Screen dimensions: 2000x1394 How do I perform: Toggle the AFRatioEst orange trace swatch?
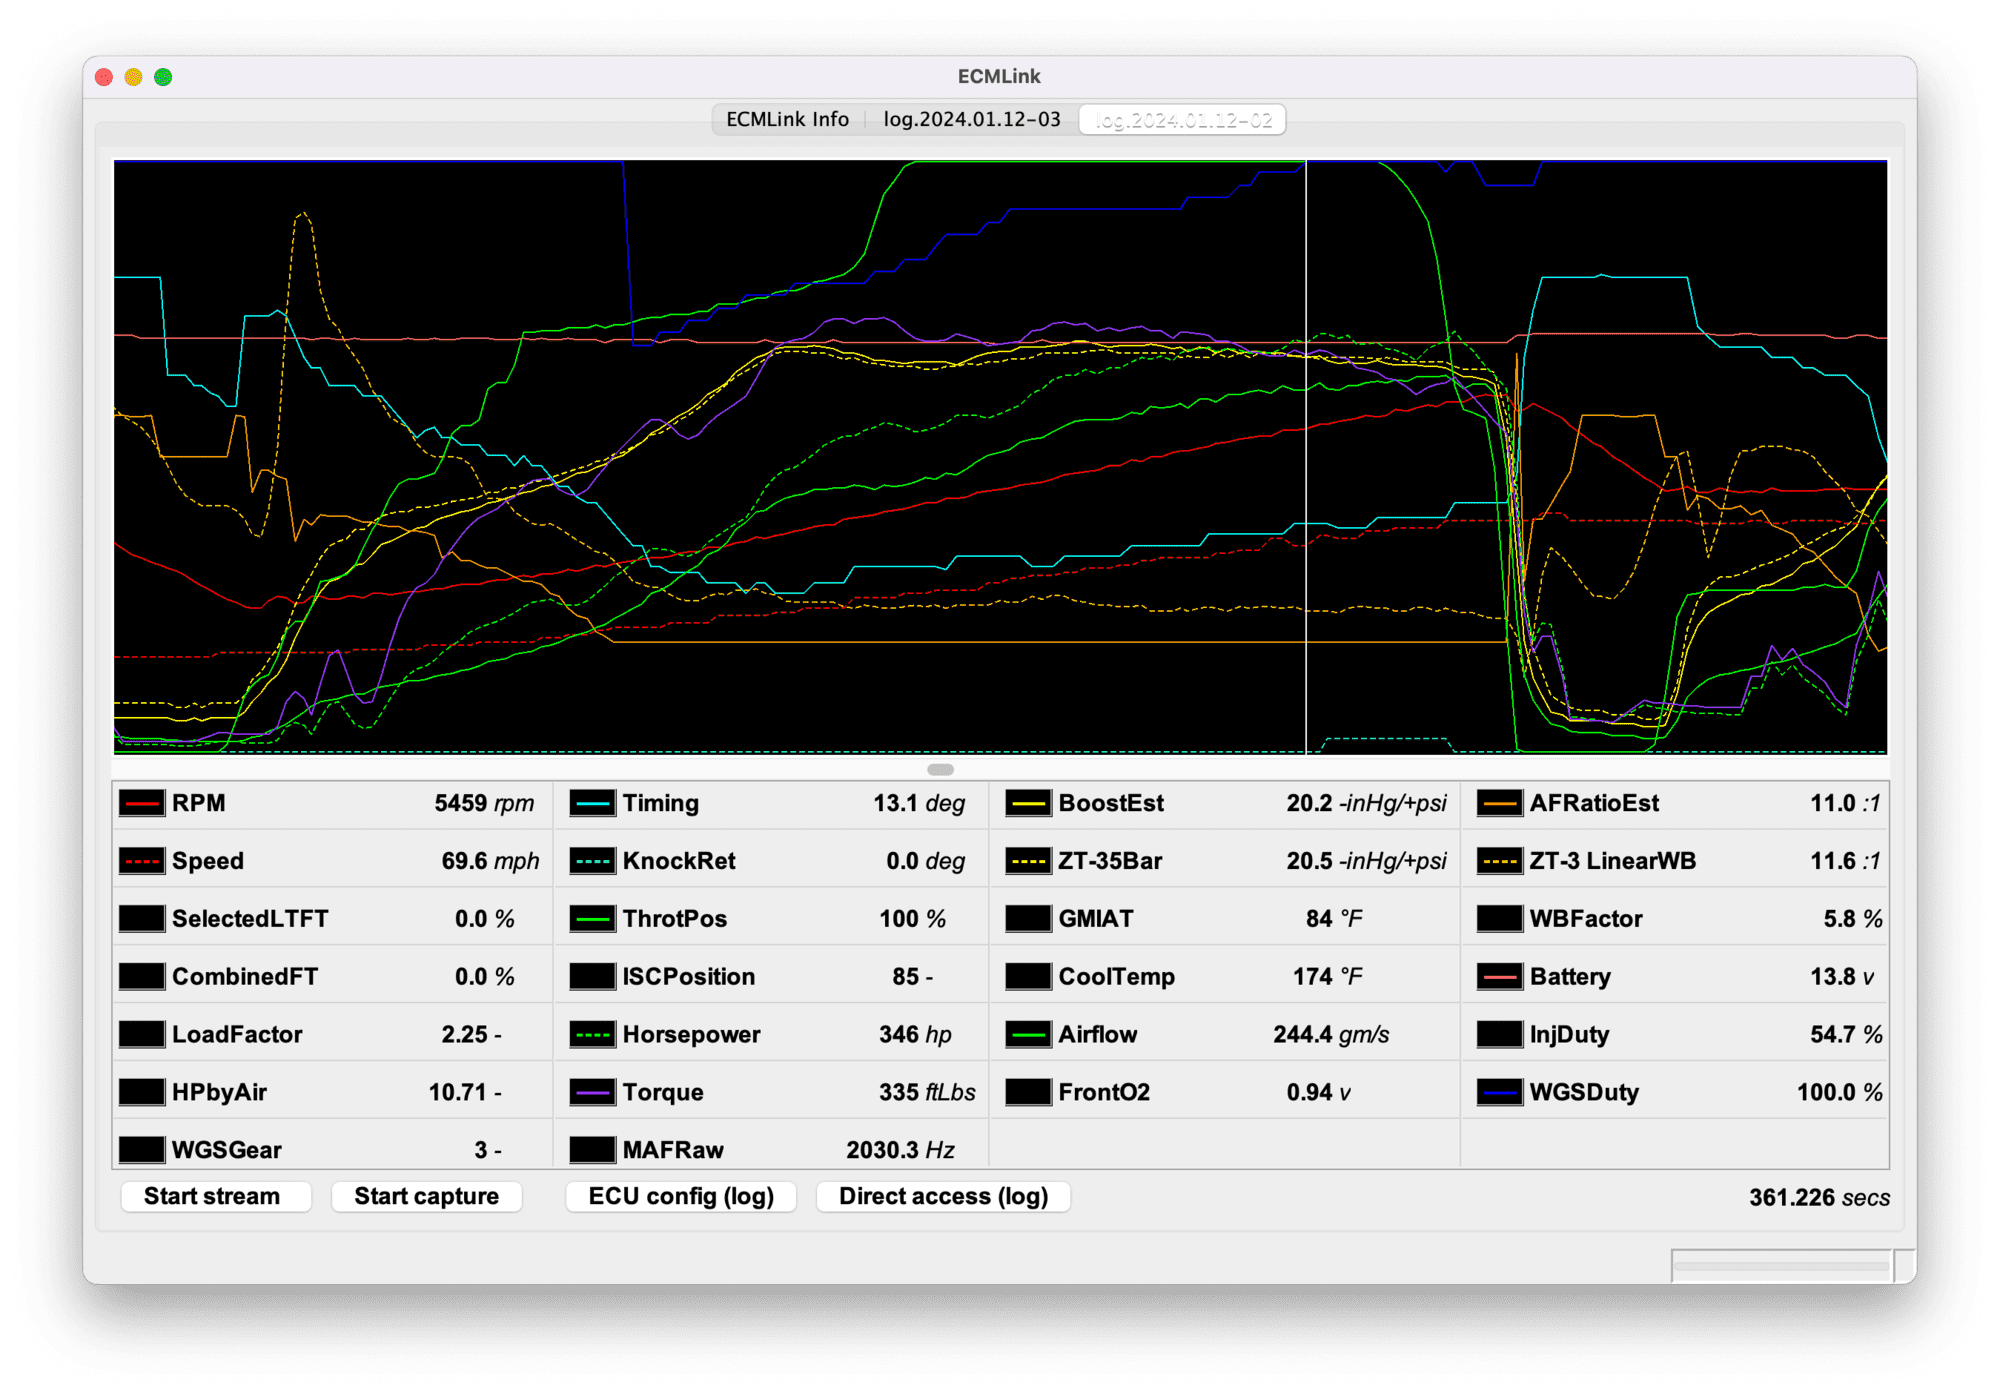[x=1499, y=803]
